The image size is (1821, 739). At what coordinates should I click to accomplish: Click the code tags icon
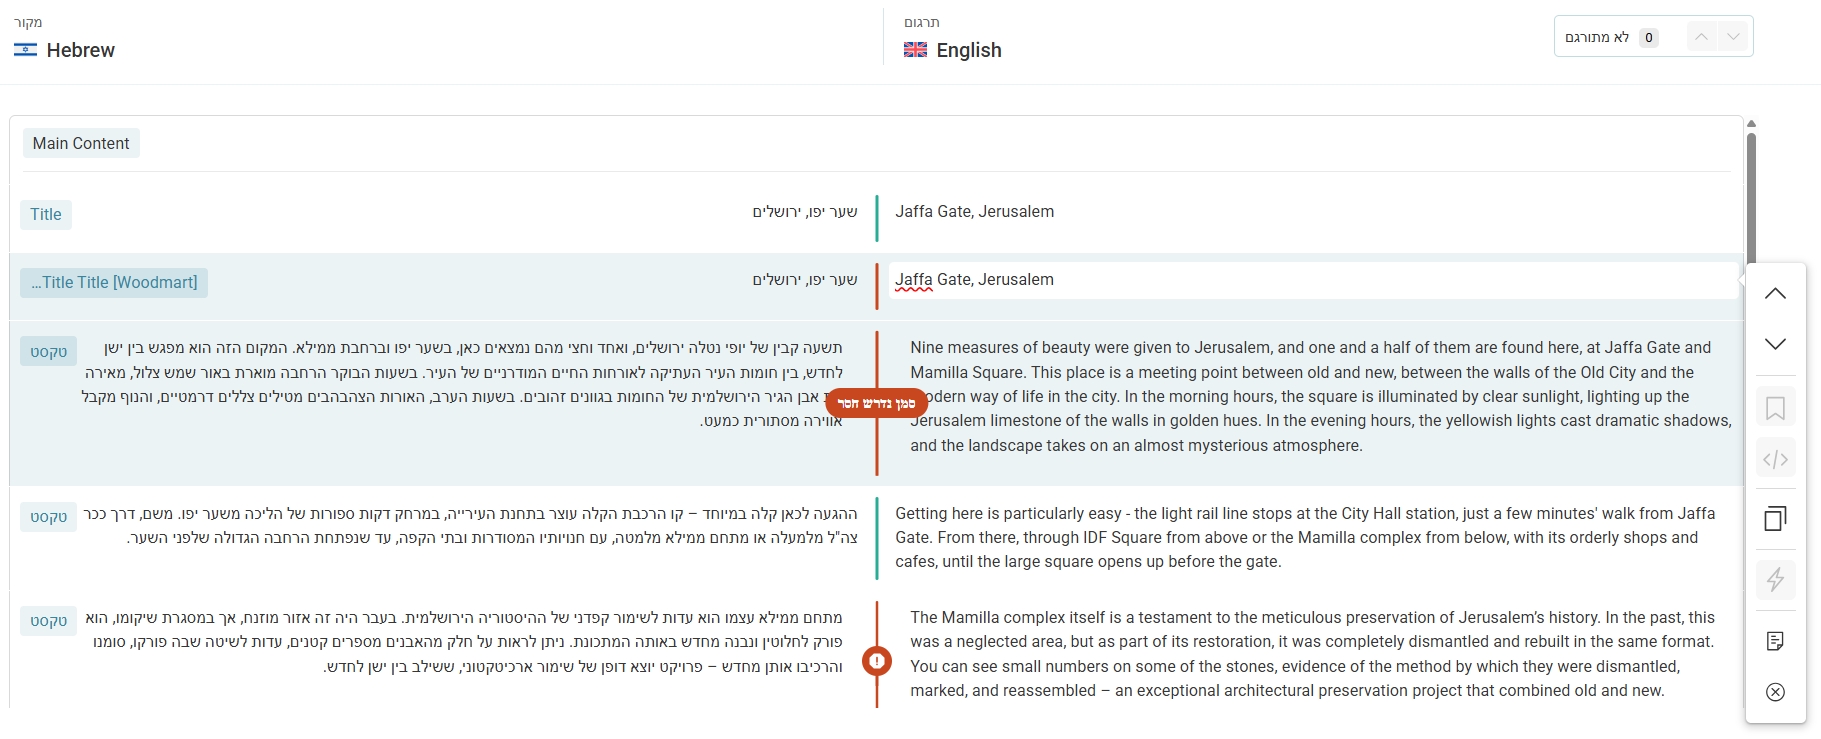(1775, 459)
